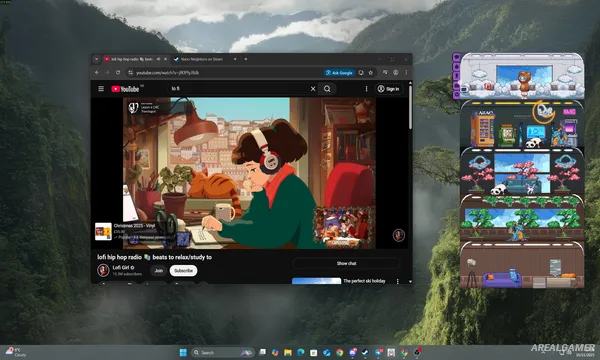
Task: Open Copilot from the taskbar
Action: click(x=275, y=352)
